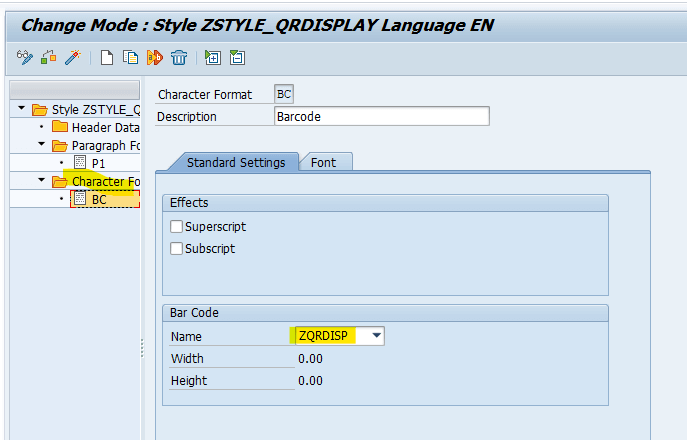687x440 pixels.
Task: Switch to the Standard Settings tab
Action: (x=236, y=163)
